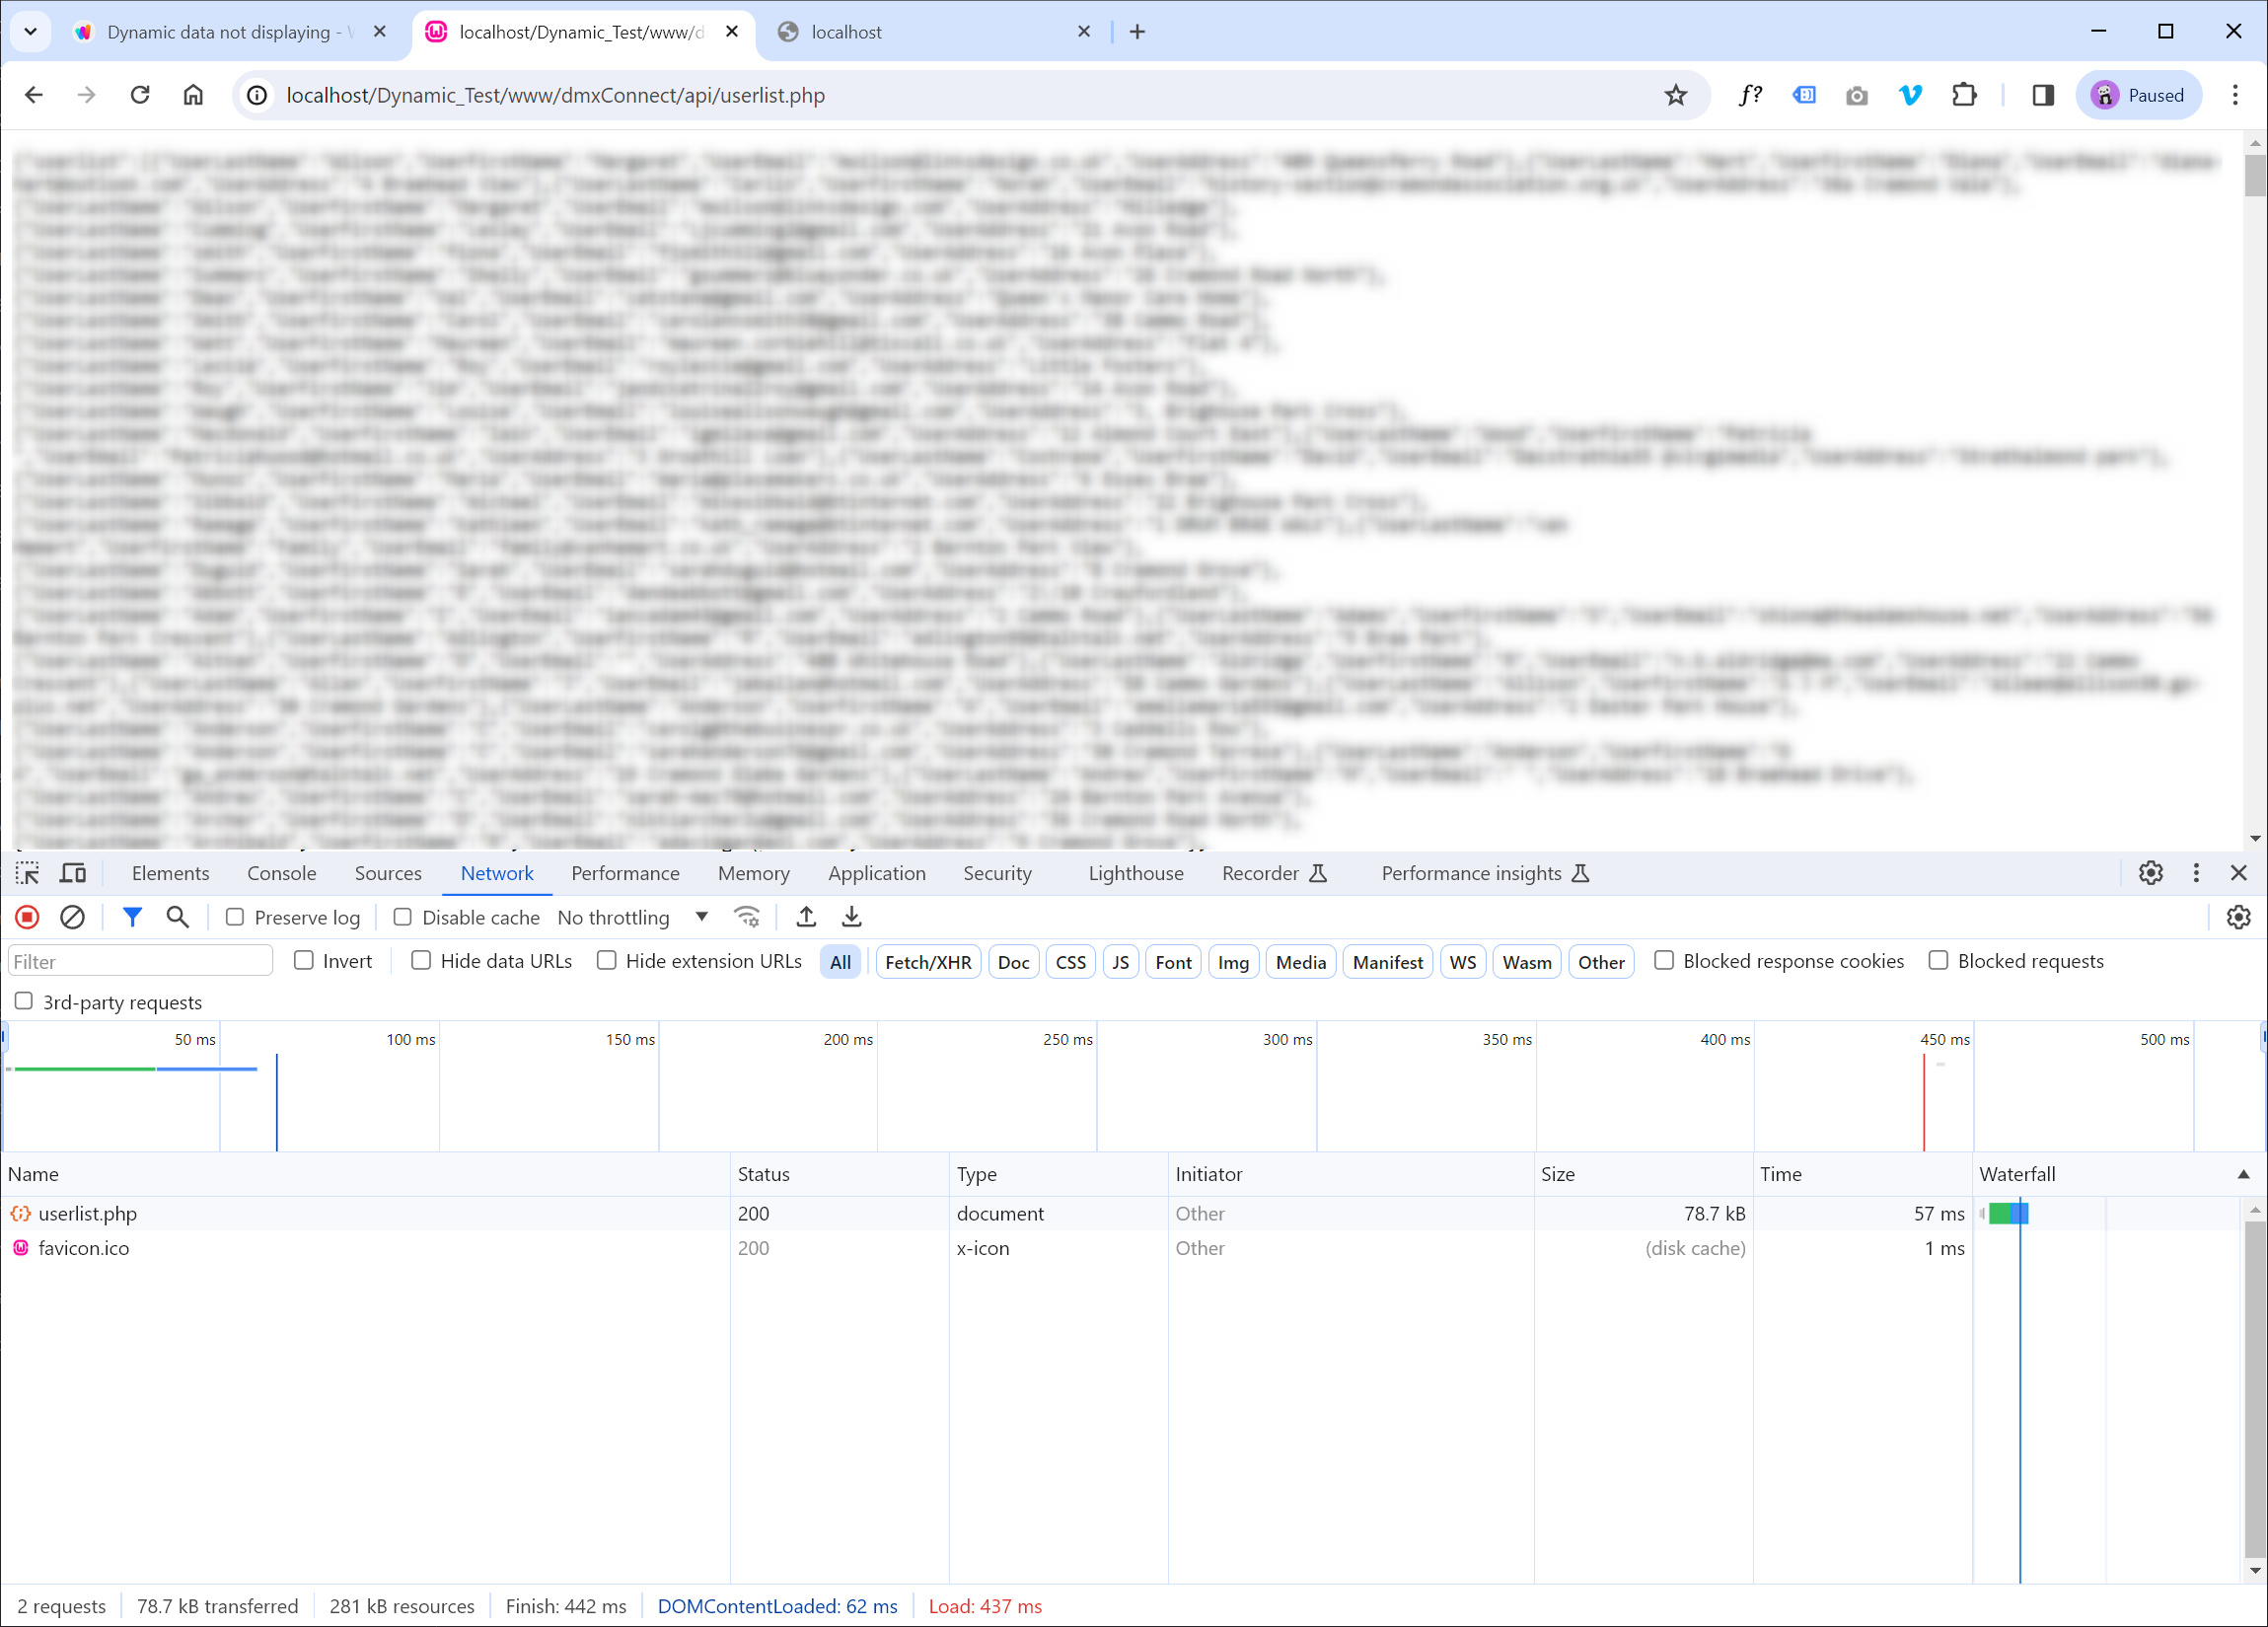Clear the network log
Image resolution: width=2268 pixels, height=1627 pixels.
72,917
